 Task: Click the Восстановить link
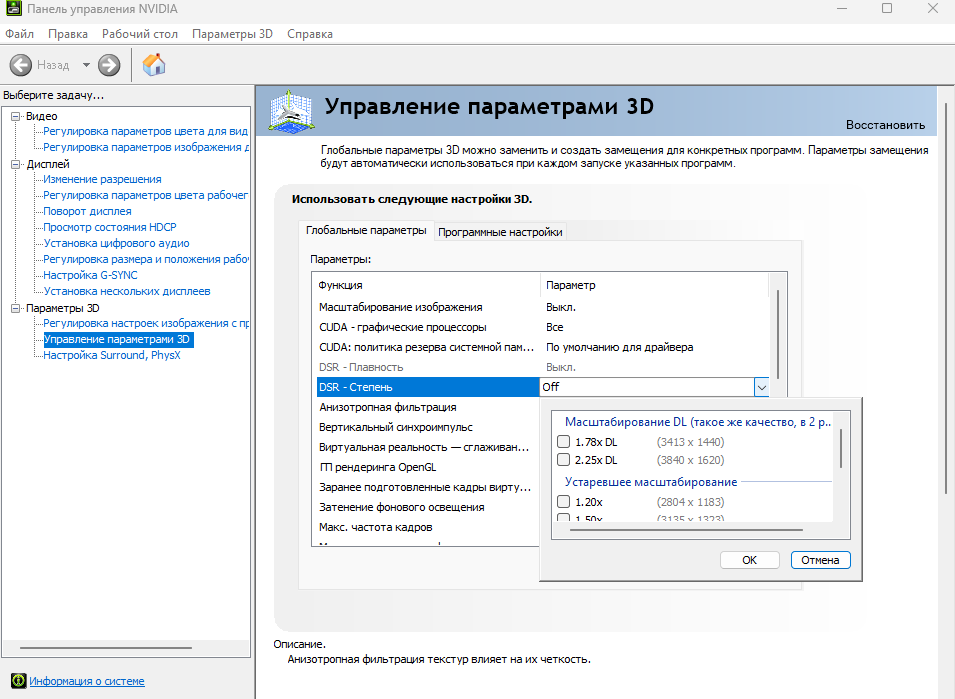(884, 125)
